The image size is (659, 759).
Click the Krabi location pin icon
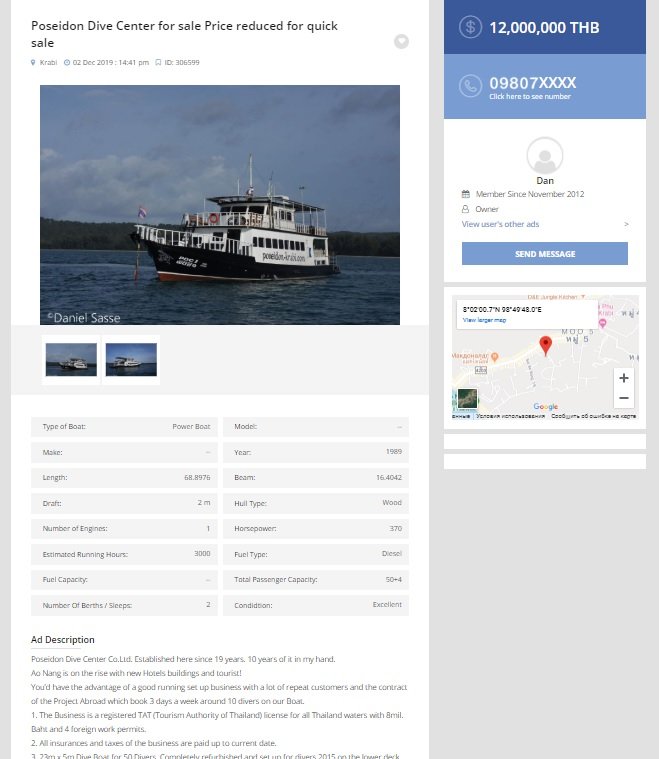33,62
